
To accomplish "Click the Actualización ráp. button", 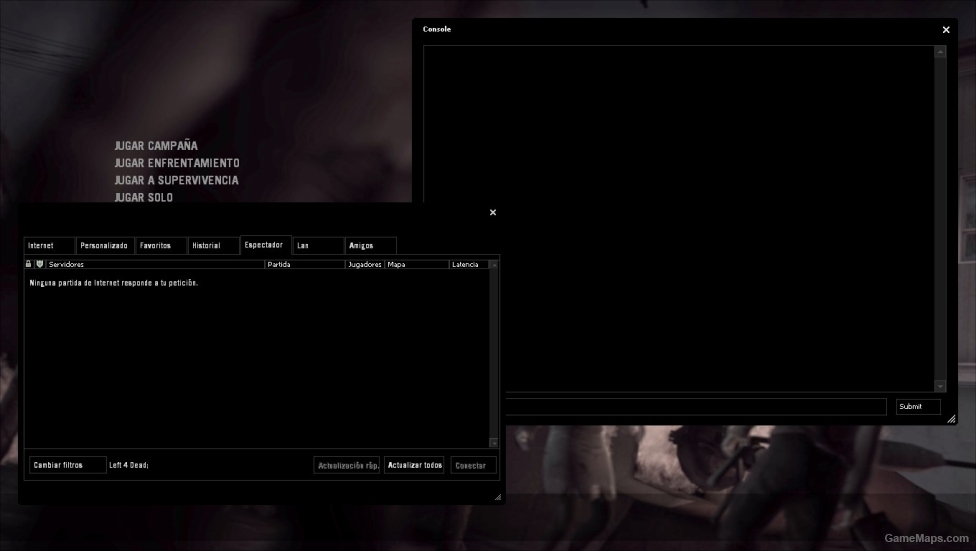I will point(347,465).
